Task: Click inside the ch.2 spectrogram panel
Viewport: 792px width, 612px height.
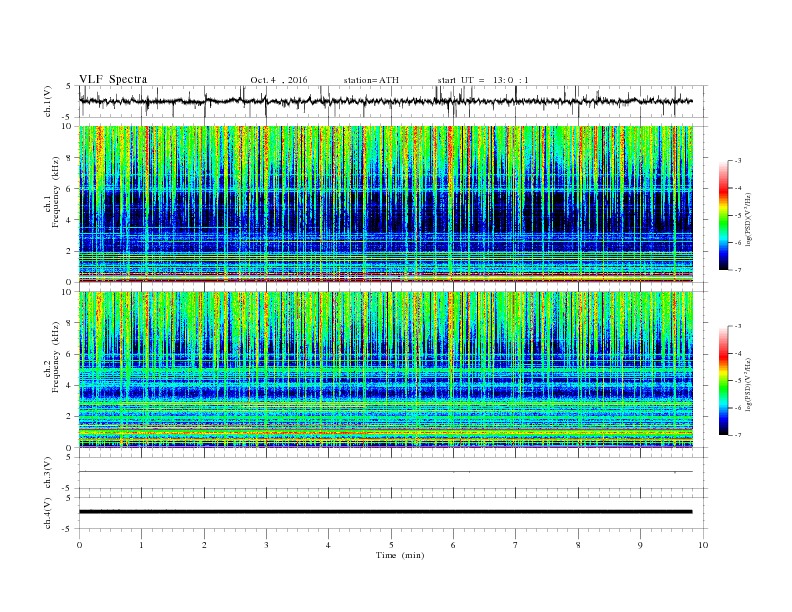Action: click(x=385, y=370)
